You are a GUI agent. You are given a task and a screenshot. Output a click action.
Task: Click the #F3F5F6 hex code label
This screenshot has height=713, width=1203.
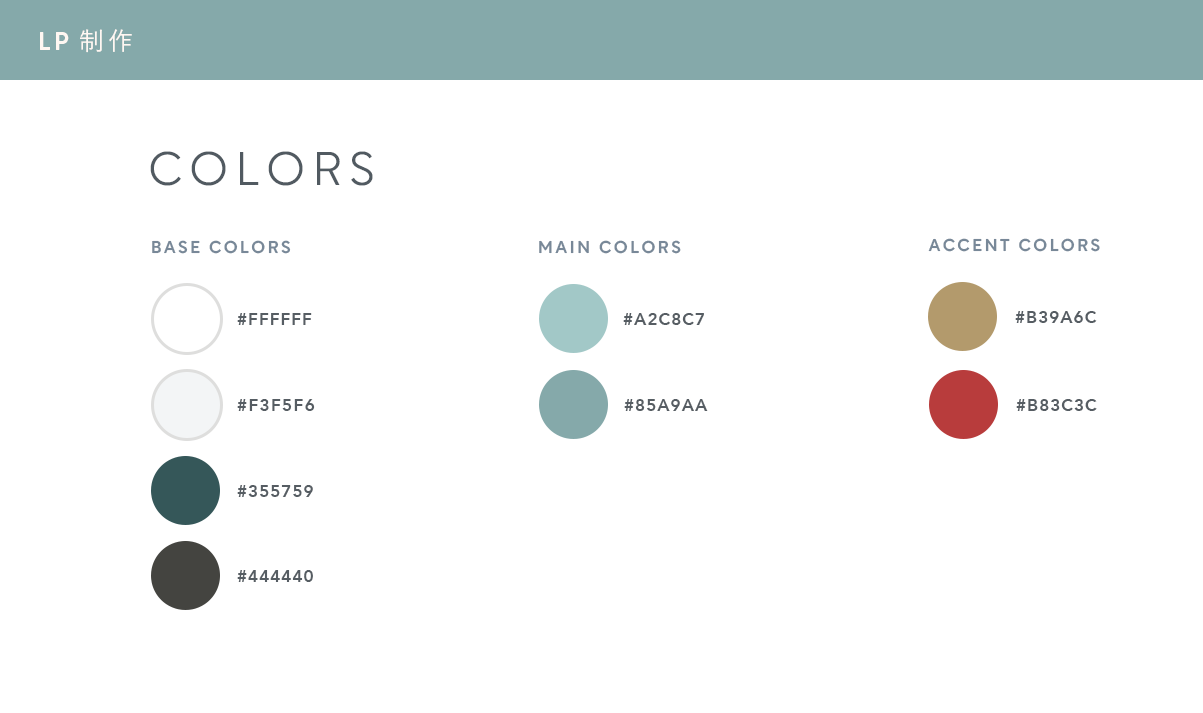(x=276, y=405)
